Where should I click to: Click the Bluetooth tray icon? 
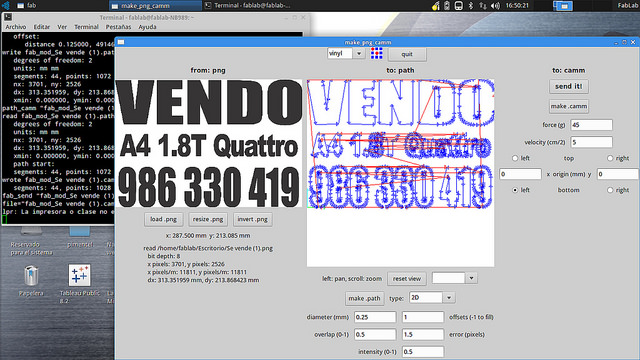click(471, 6)
